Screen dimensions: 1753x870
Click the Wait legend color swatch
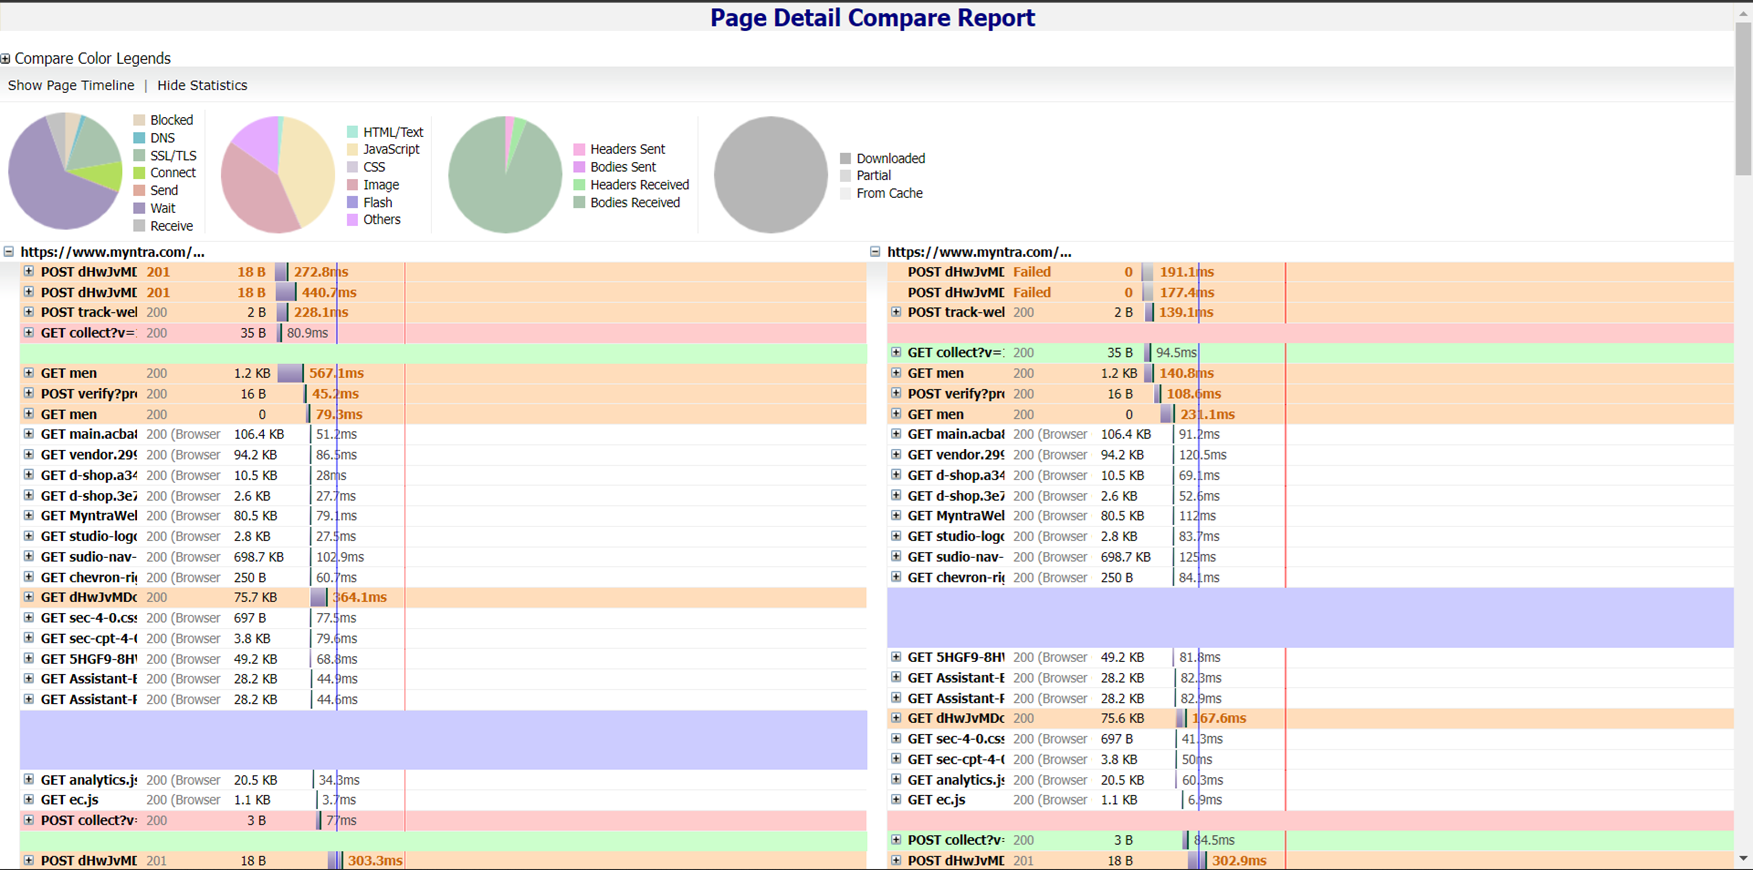pyautogui.click(x=140, y=209)
